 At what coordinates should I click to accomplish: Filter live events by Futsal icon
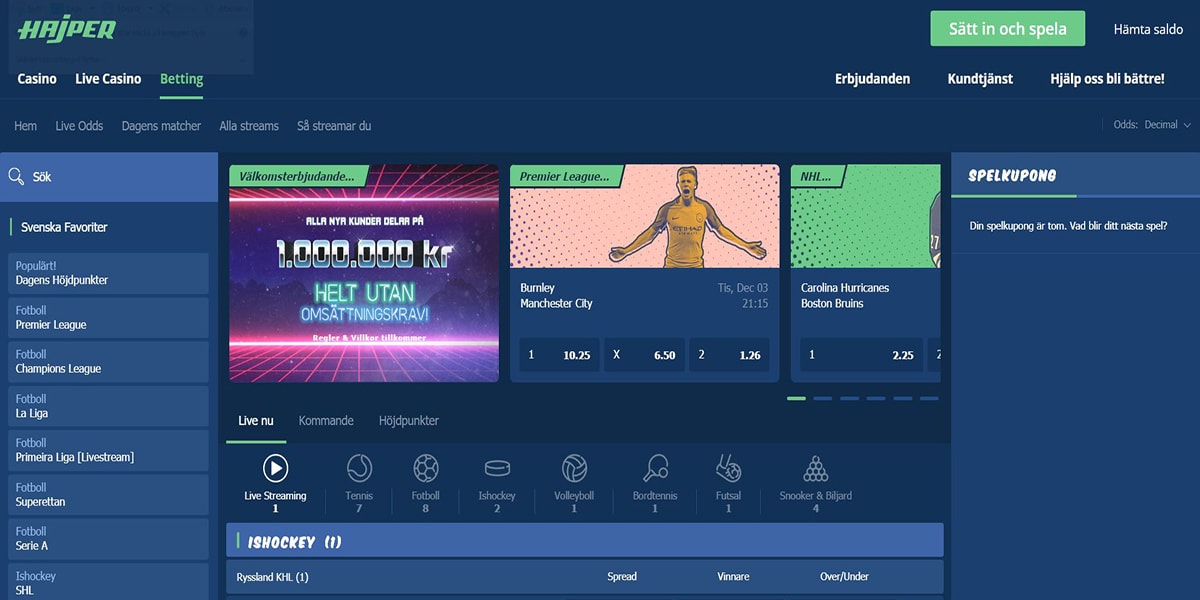pos(728,468)
